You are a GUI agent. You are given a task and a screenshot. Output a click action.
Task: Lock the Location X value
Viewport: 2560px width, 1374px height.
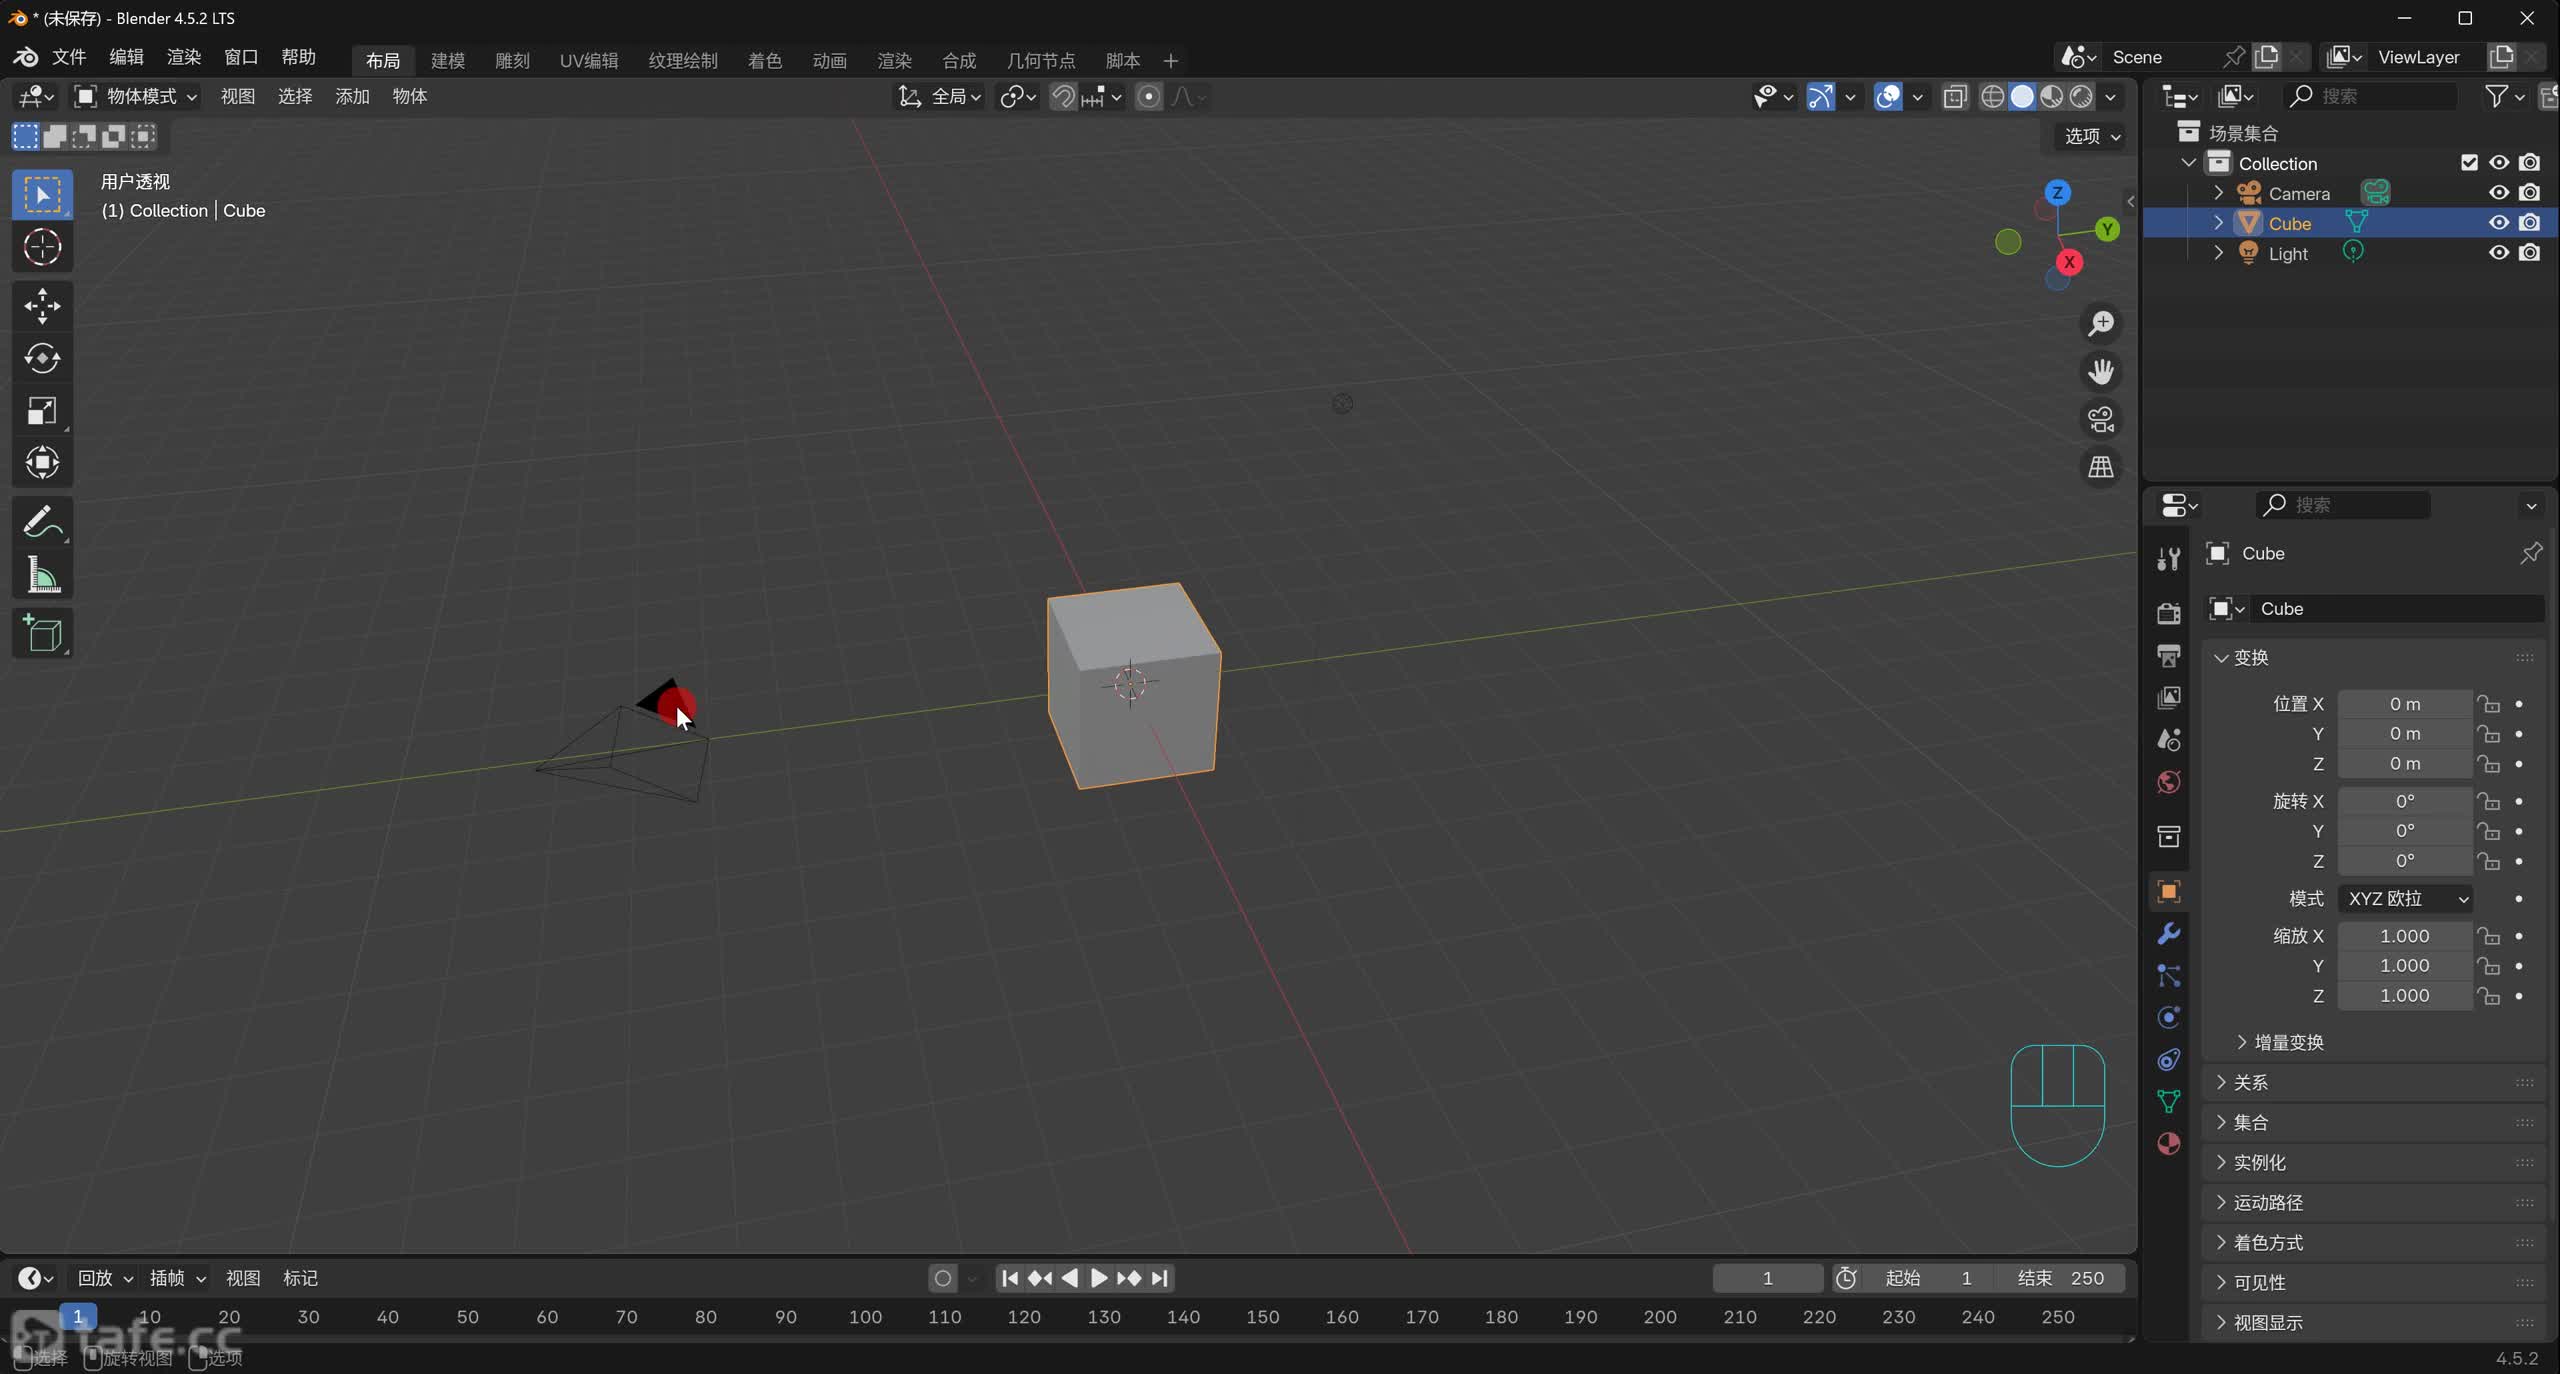pos(2489,705)
